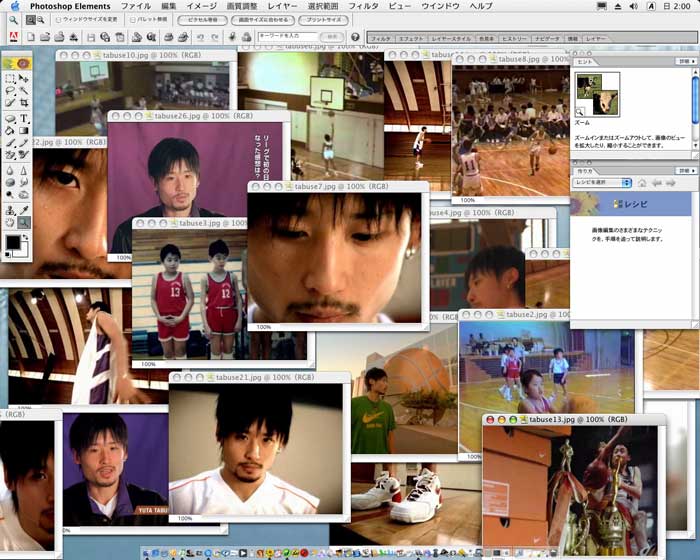Select the Red Eye Brush tool
This screenshot has width=700, height=560.
24,155
